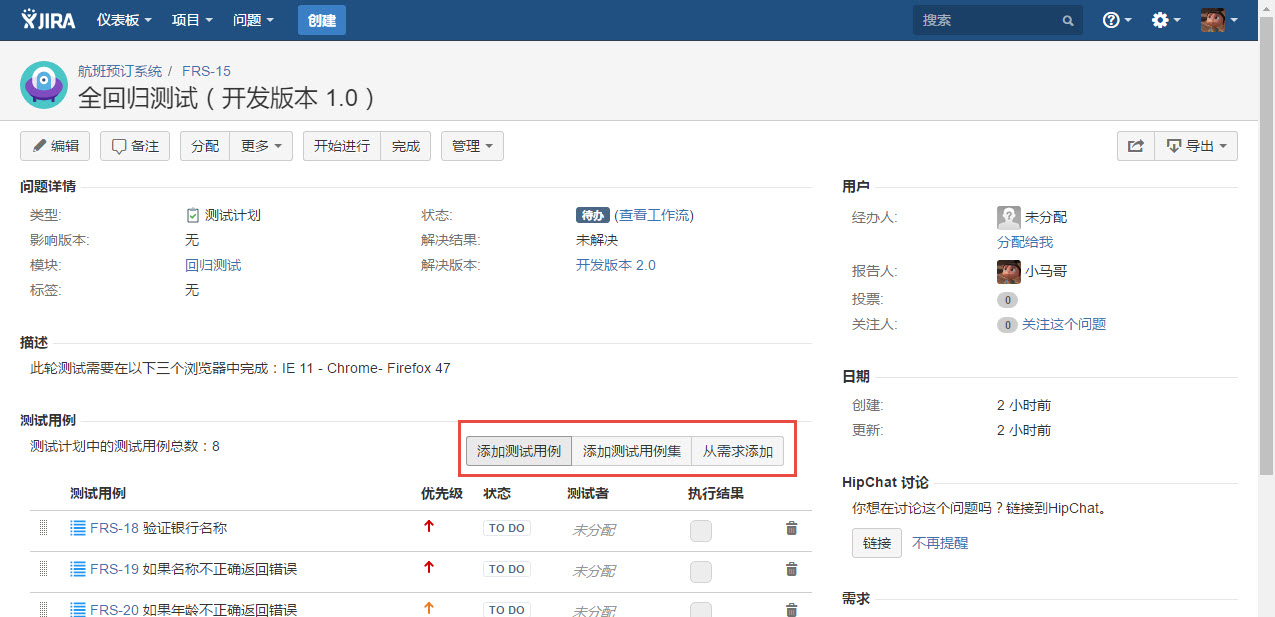Screen dimensions: 1275x617
Task: Open the 回归测试 component link
Action: (x=213, y=265)
